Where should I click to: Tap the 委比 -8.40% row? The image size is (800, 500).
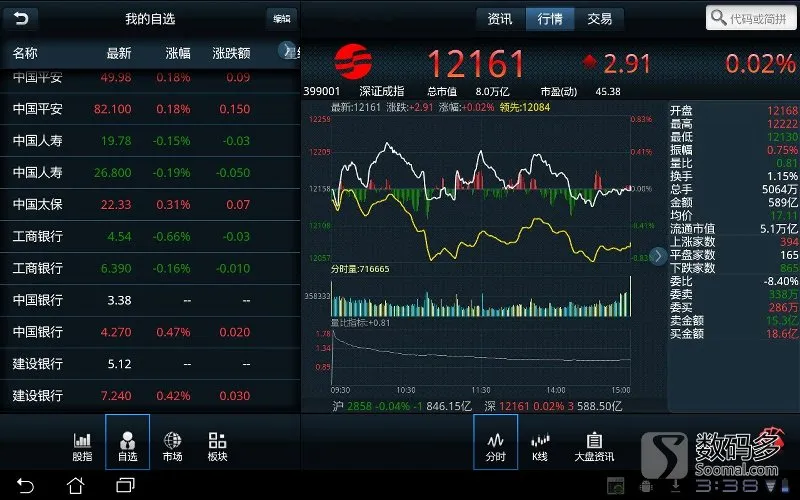(x=733, y=281)
